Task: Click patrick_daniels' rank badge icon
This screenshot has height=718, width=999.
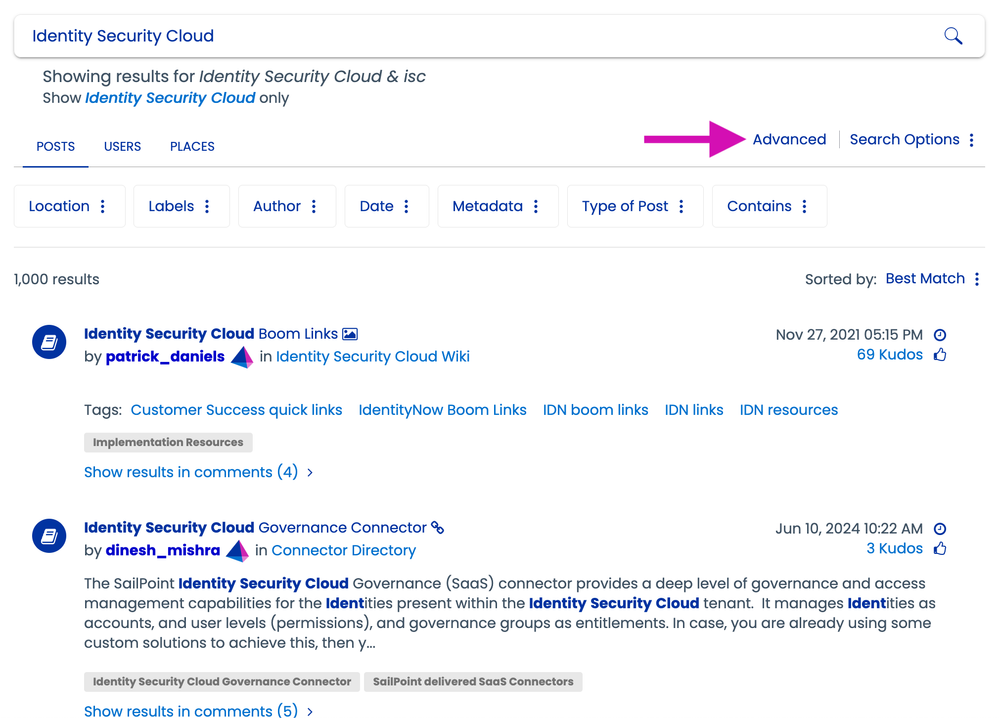Action: point(242,357)
